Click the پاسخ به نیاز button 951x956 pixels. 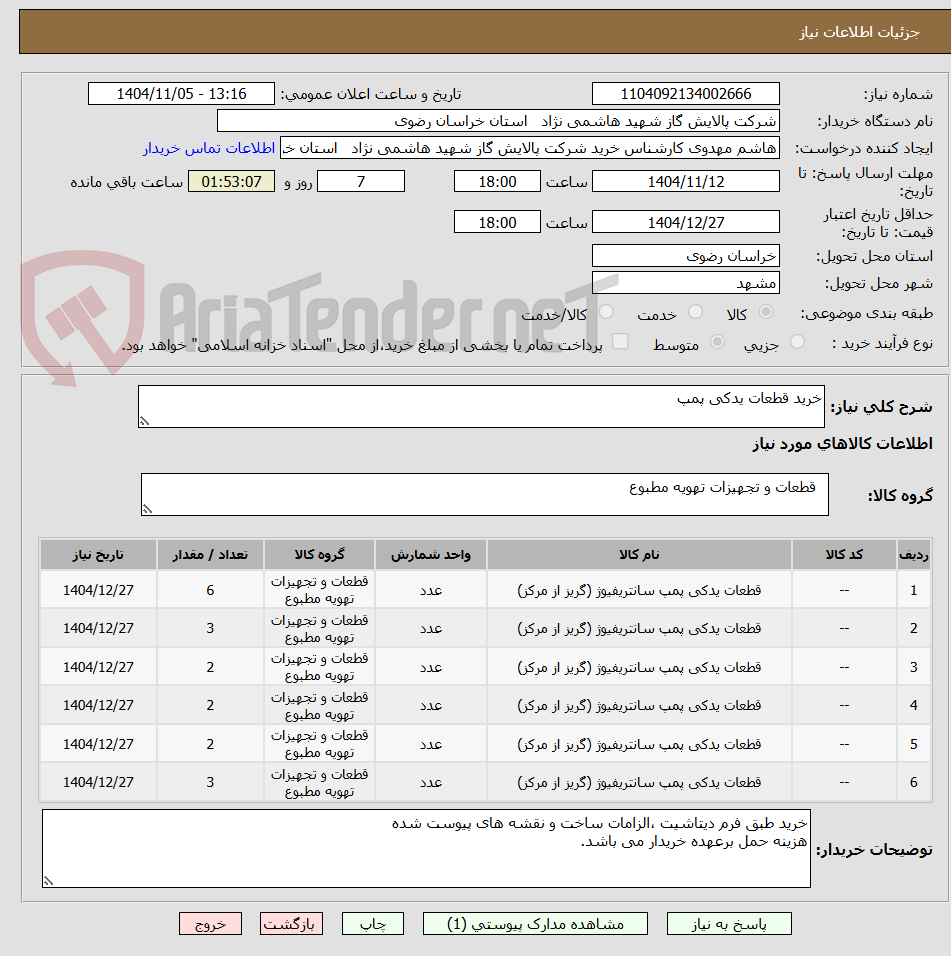coord(729,924)
